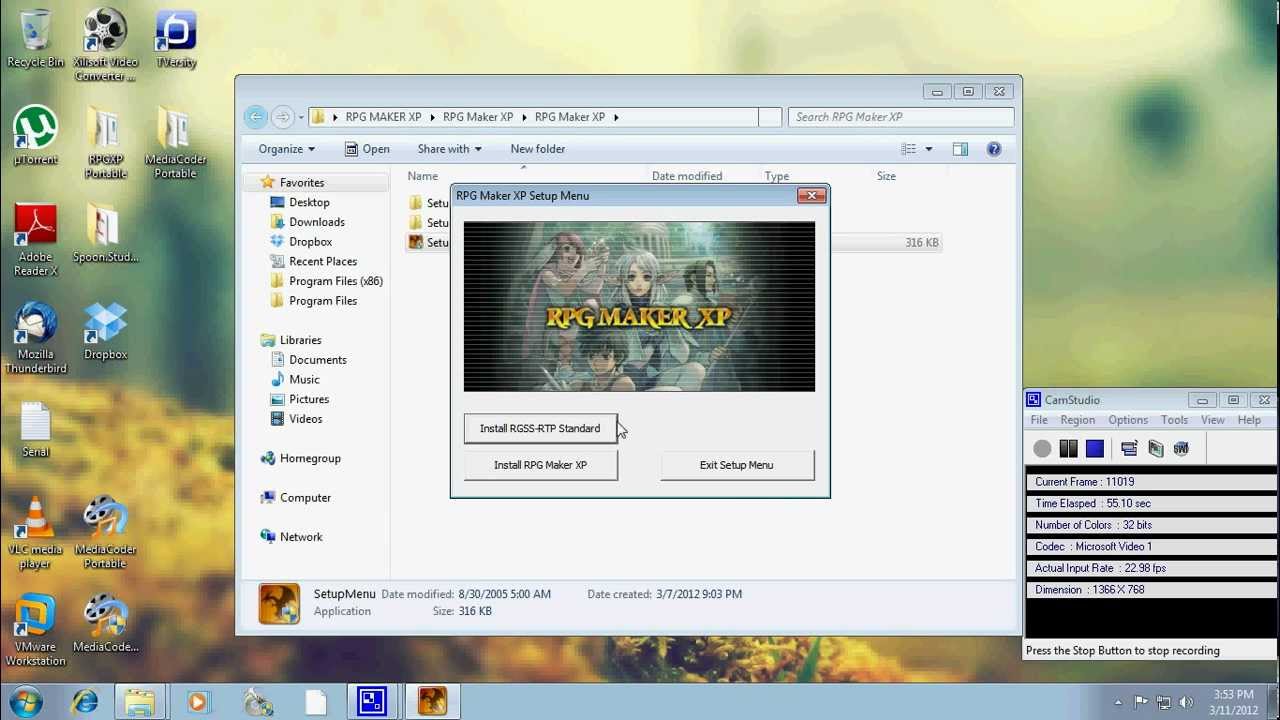
Task: Click the screen annotations icon in CamStudio
Action: (x=1129, y=449)
